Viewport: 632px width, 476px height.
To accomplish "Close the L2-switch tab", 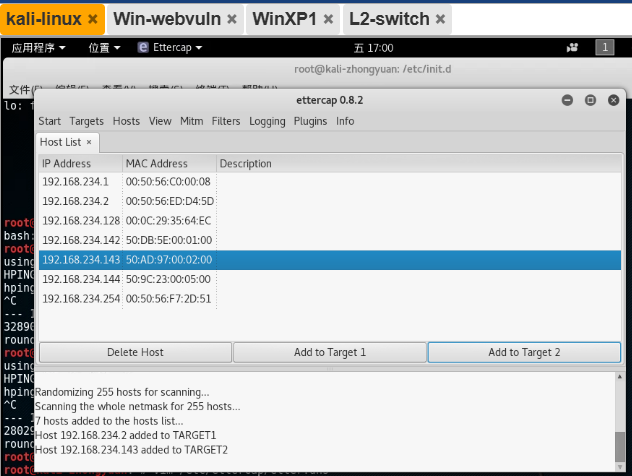I will [x=441, y=19].
